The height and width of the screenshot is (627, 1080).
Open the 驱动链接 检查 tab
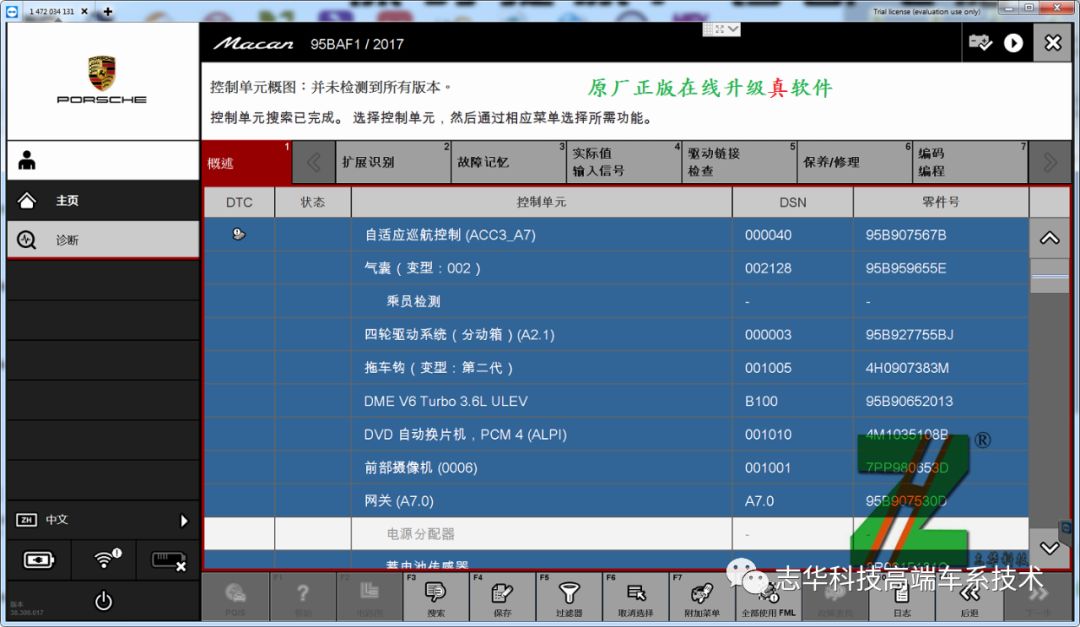click(x=739, y=163)
